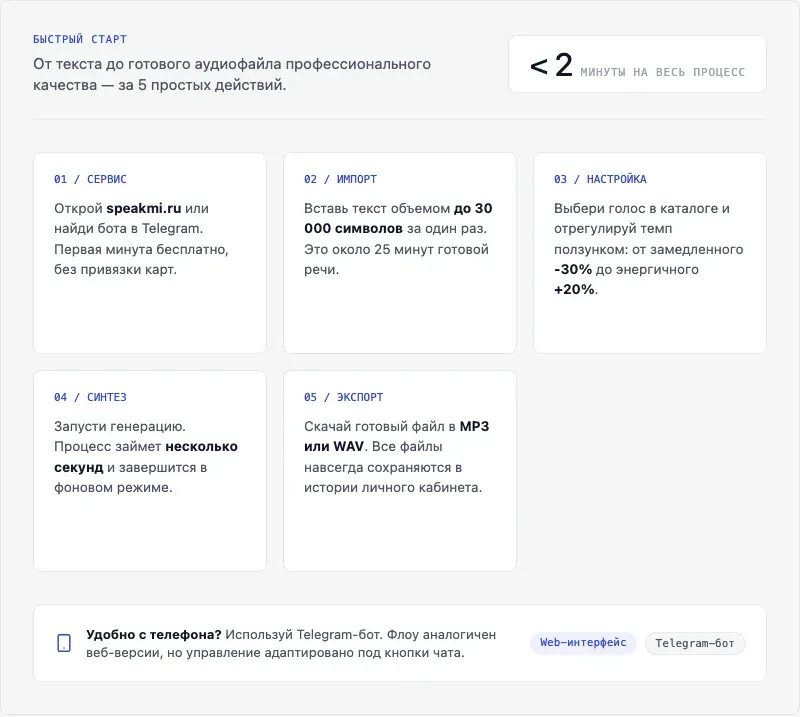
Task: Click "веб-версии, но управление адаптировано" line
Action: point(276,653)
